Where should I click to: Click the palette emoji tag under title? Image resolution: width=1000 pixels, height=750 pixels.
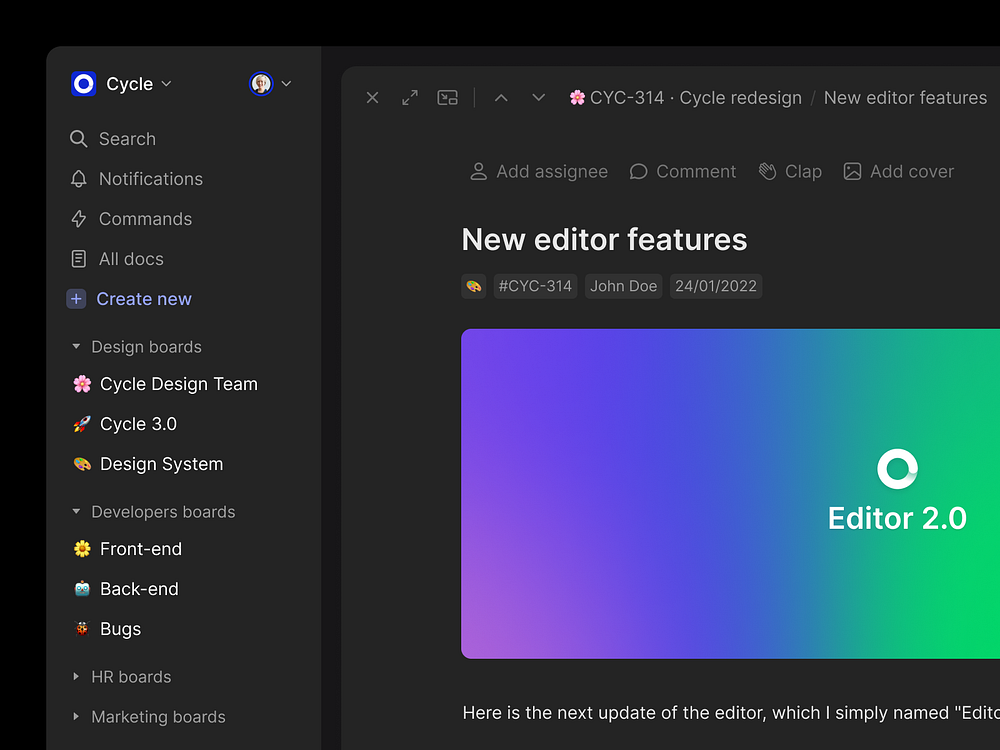point(474,286)
